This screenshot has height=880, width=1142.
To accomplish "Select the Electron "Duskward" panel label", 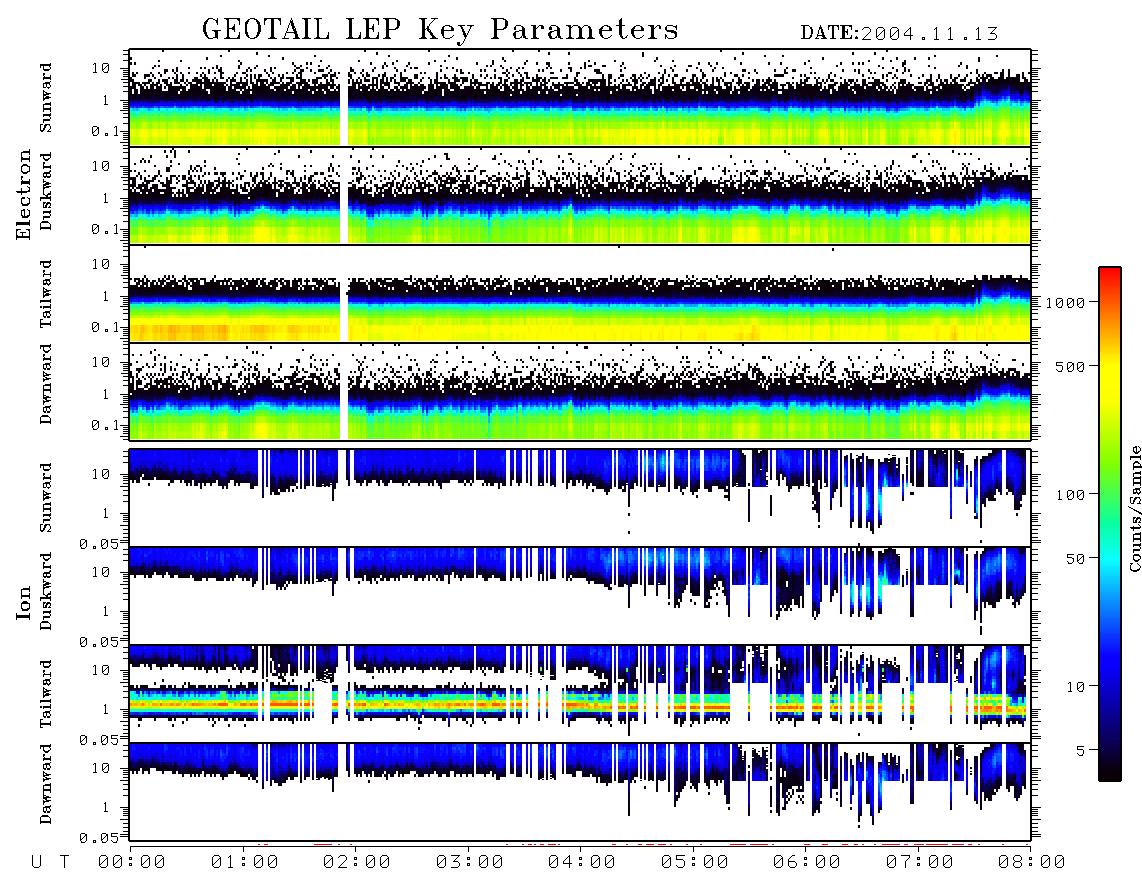I will tap(46, 191).
